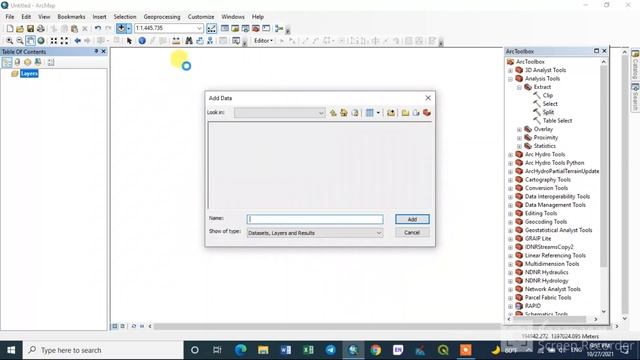640x360 pixels.
Task: Open the Selection menu
Action: tap(124, 17)
